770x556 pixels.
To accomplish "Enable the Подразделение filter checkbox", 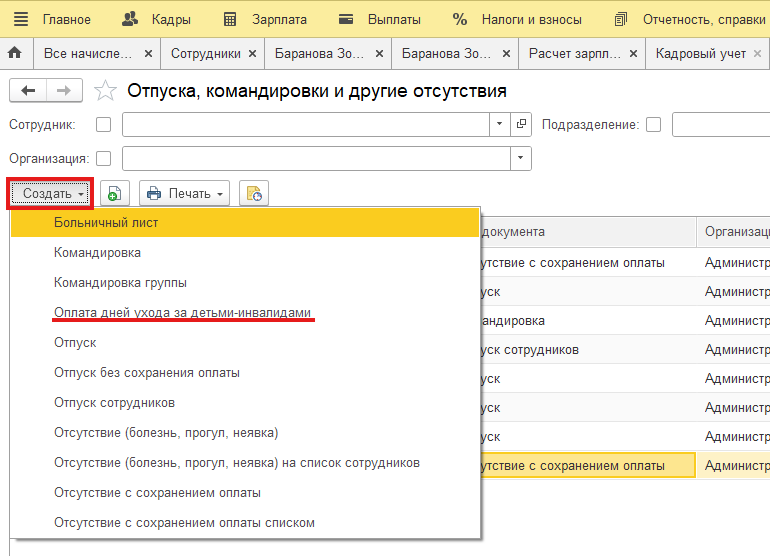I will tap(654, 125).
